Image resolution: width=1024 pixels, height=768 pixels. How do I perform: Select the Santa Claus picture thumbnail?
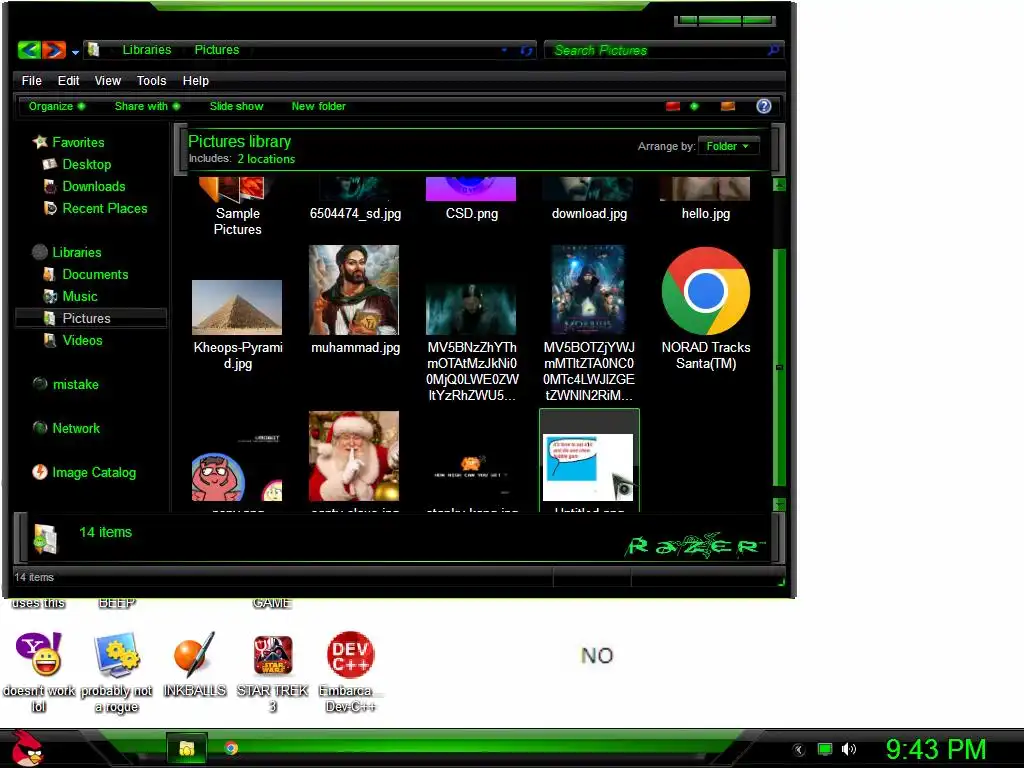pos(354,456)
